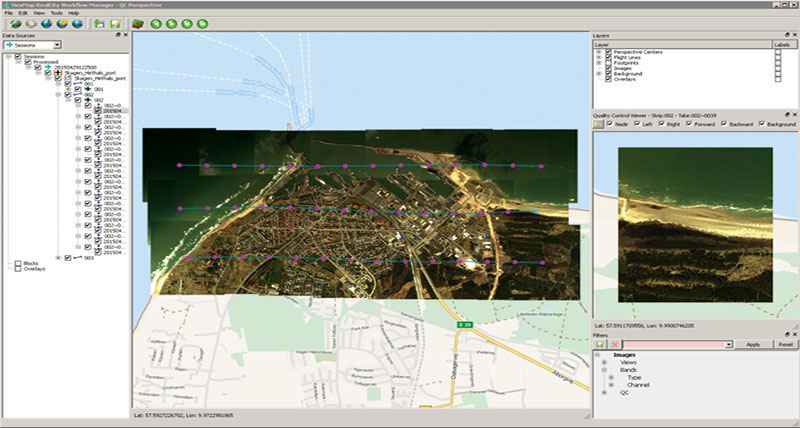This screenshot has width=800, height=428.
Task: Open the View menu
Action: click(38, 12)
